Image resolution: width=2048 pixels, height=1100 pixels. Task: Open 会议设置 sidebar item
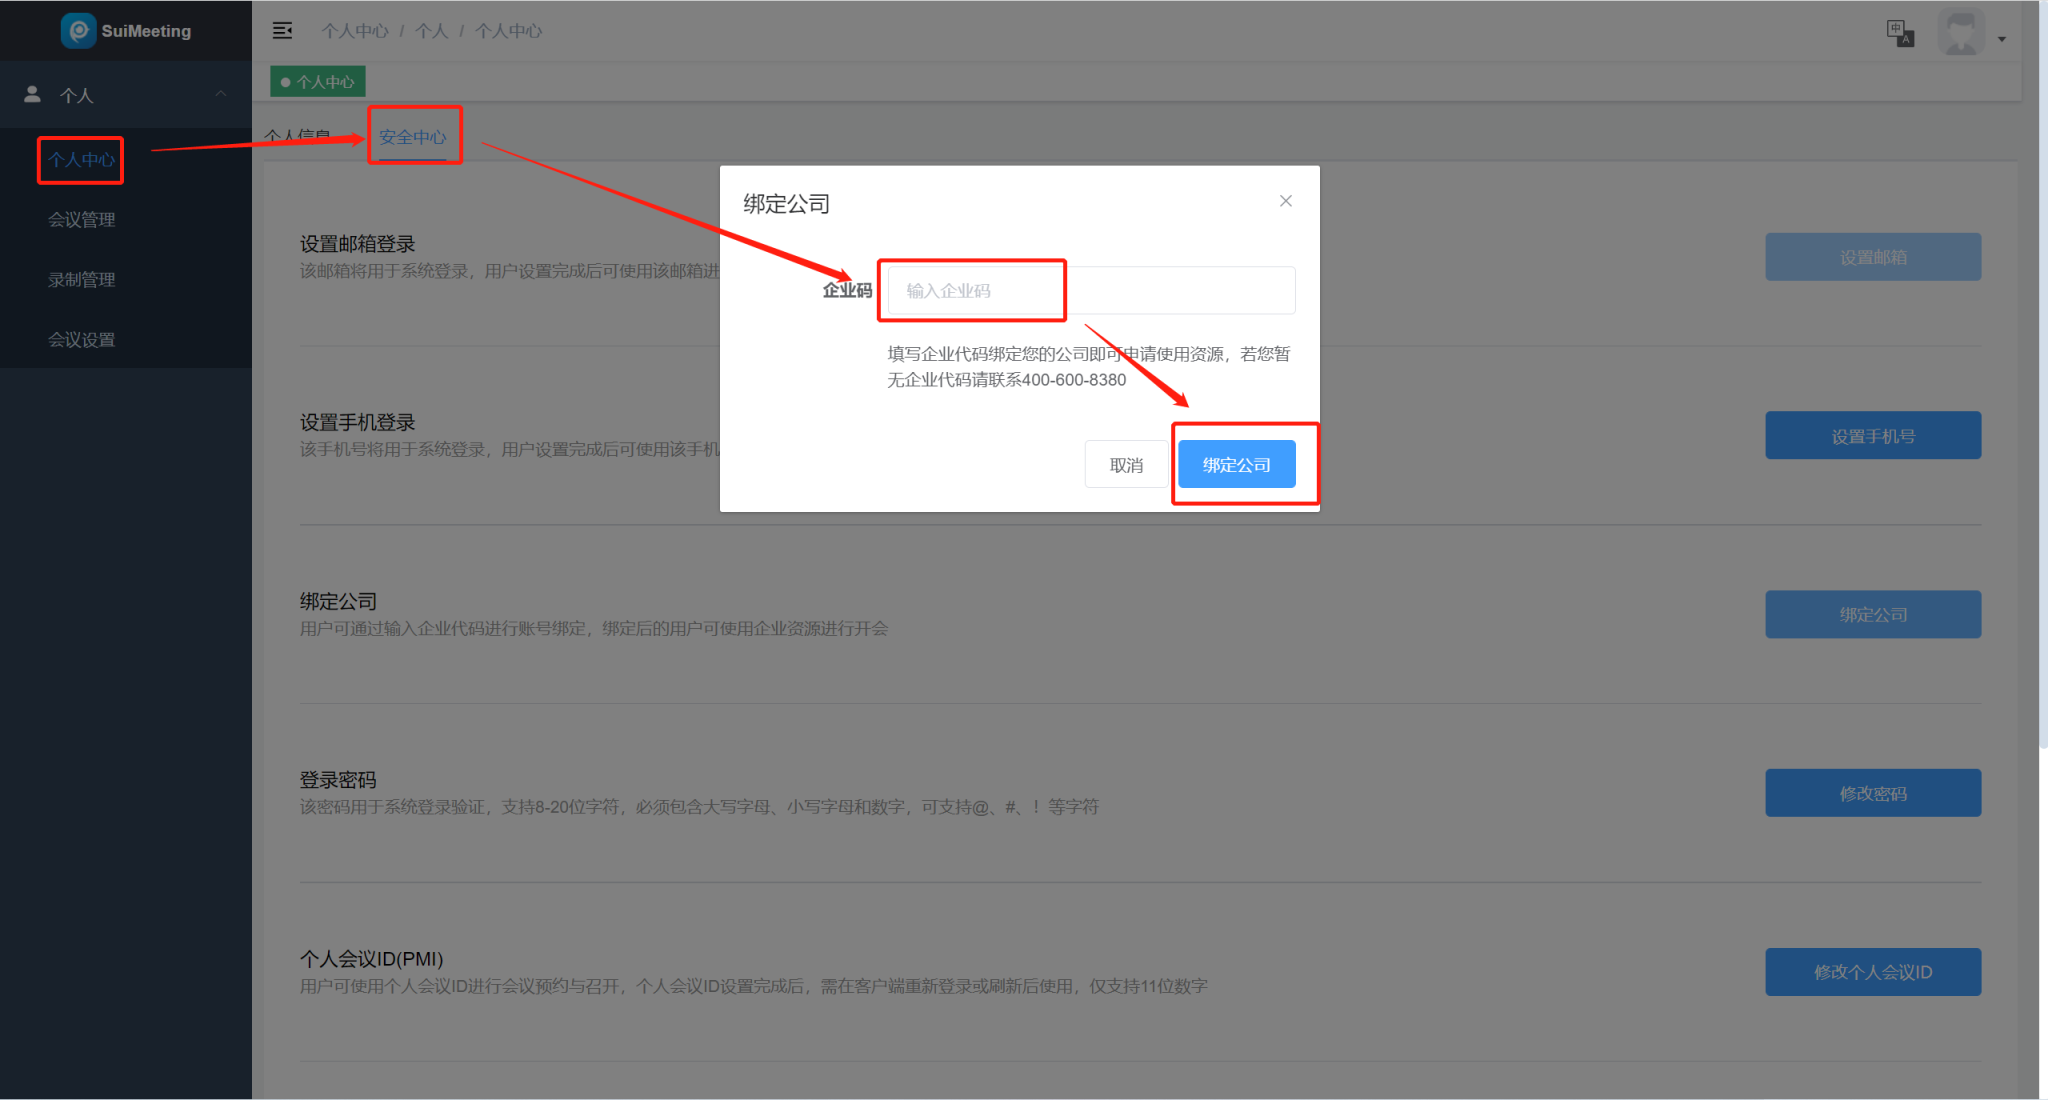click(x=82, y=340)
